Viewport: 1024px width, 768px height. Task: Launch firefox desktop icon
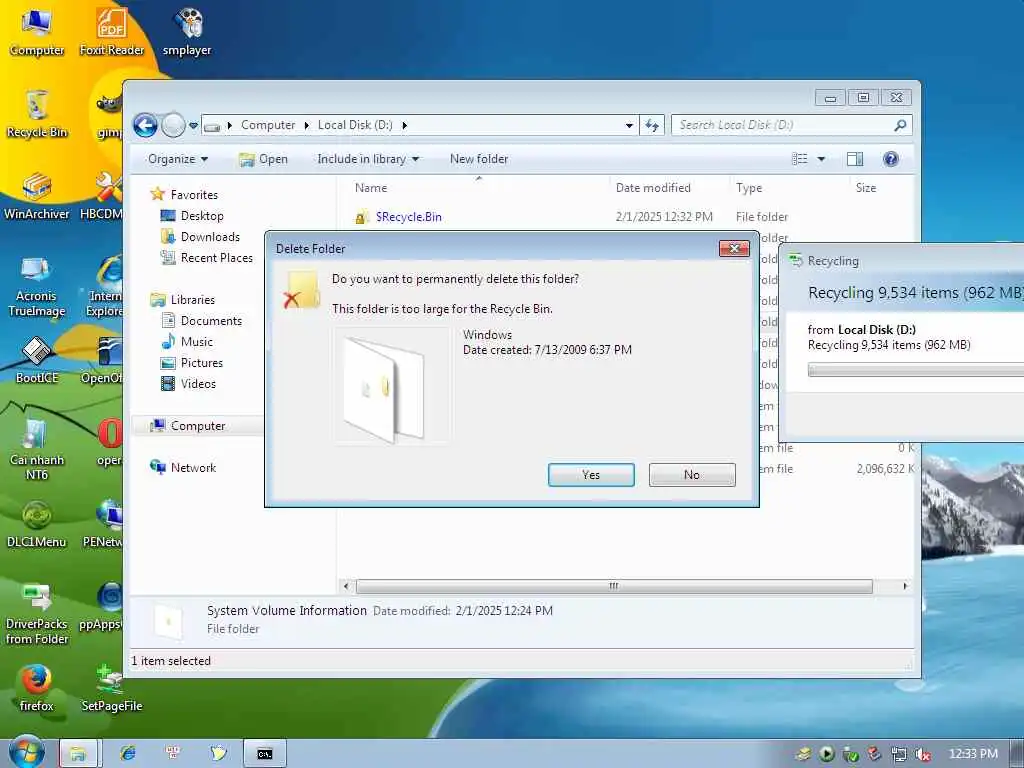pos(37,688)
